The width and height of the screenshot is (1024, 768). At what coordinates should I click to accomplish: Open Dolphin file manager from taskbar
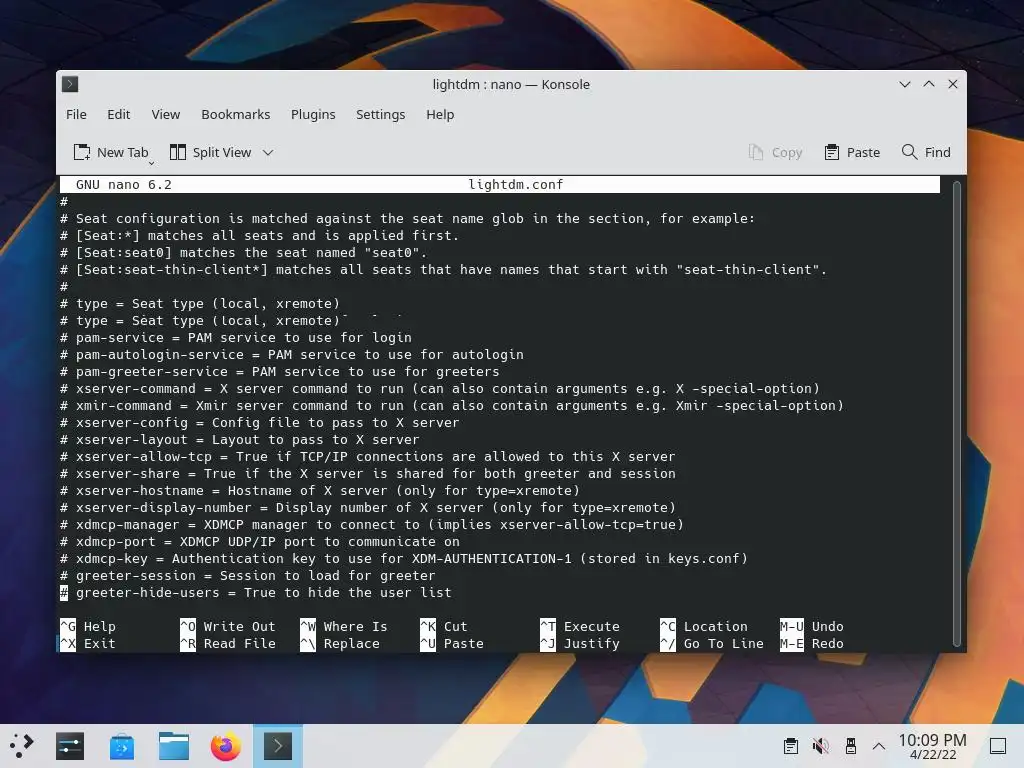click(x=174, y=746)
